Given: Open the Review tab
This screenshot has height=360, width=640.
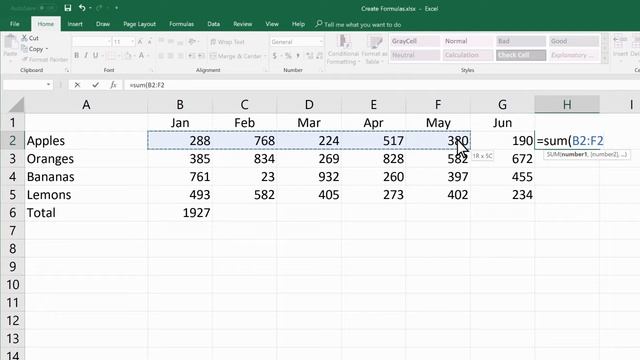Looking at the screenshot, I should (x=243, y=24).
